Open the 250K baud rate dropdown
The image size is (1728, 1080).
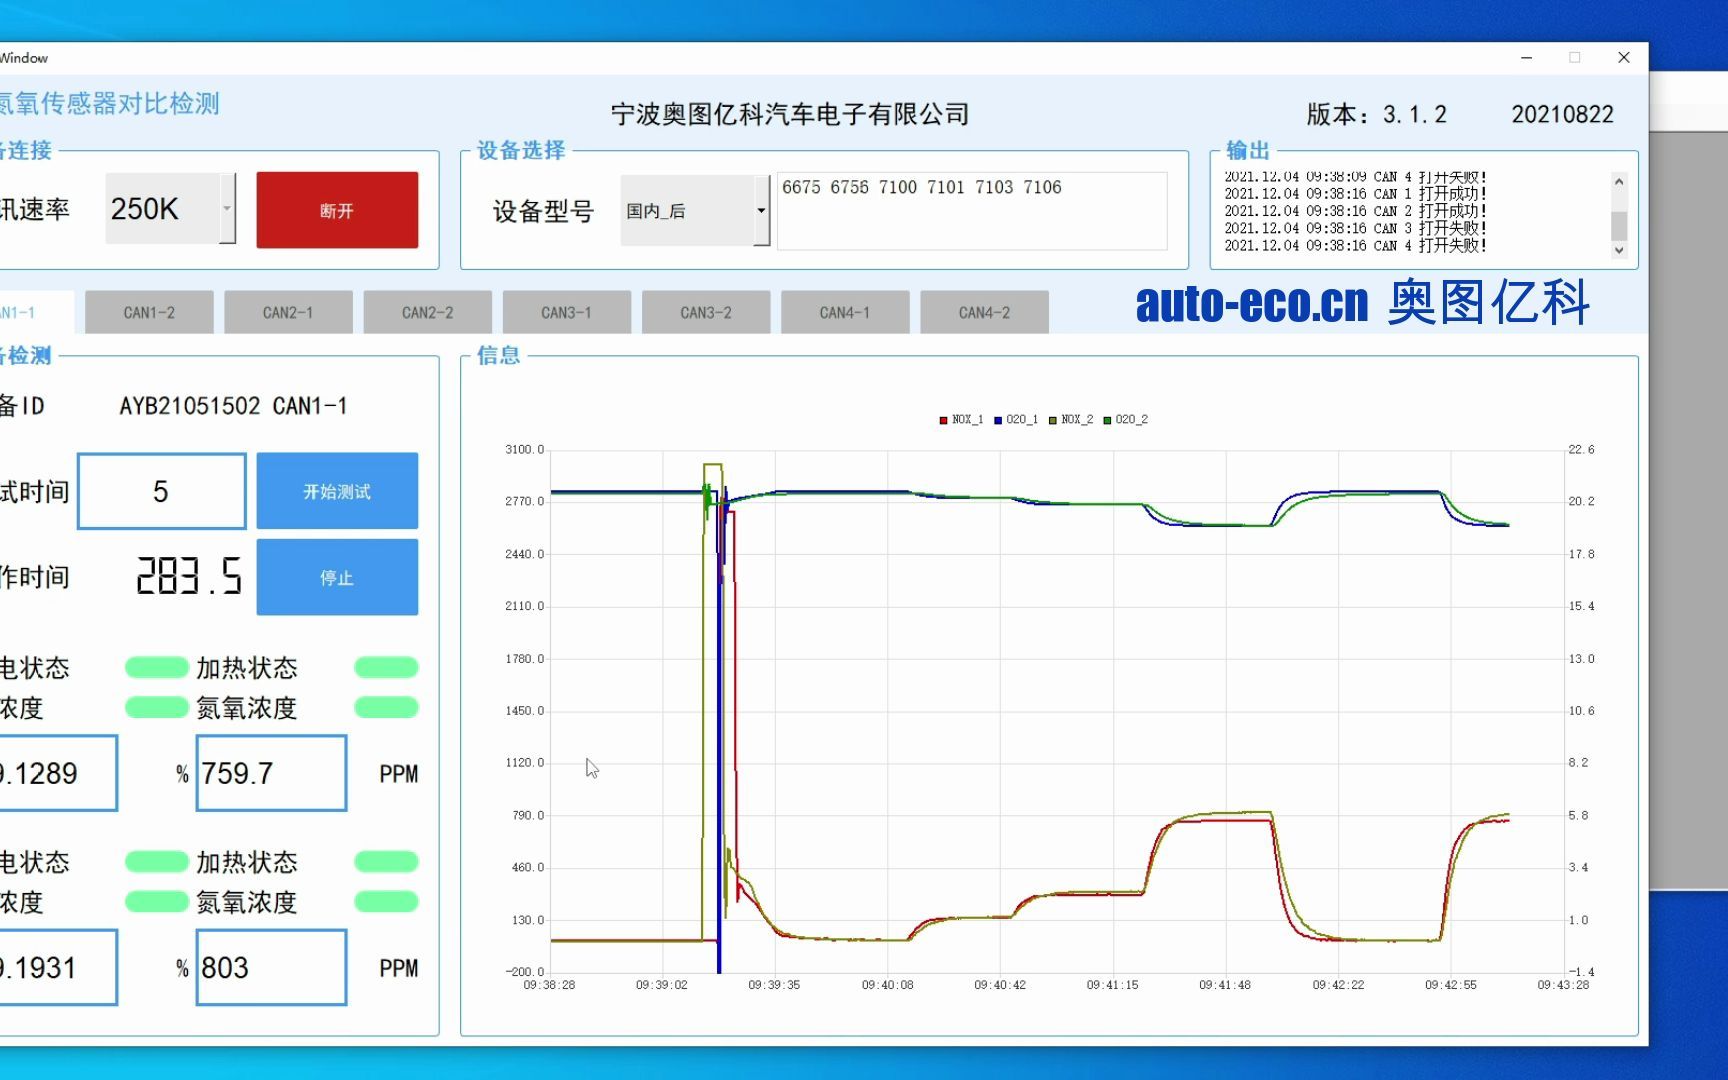[x=227, y=208]
